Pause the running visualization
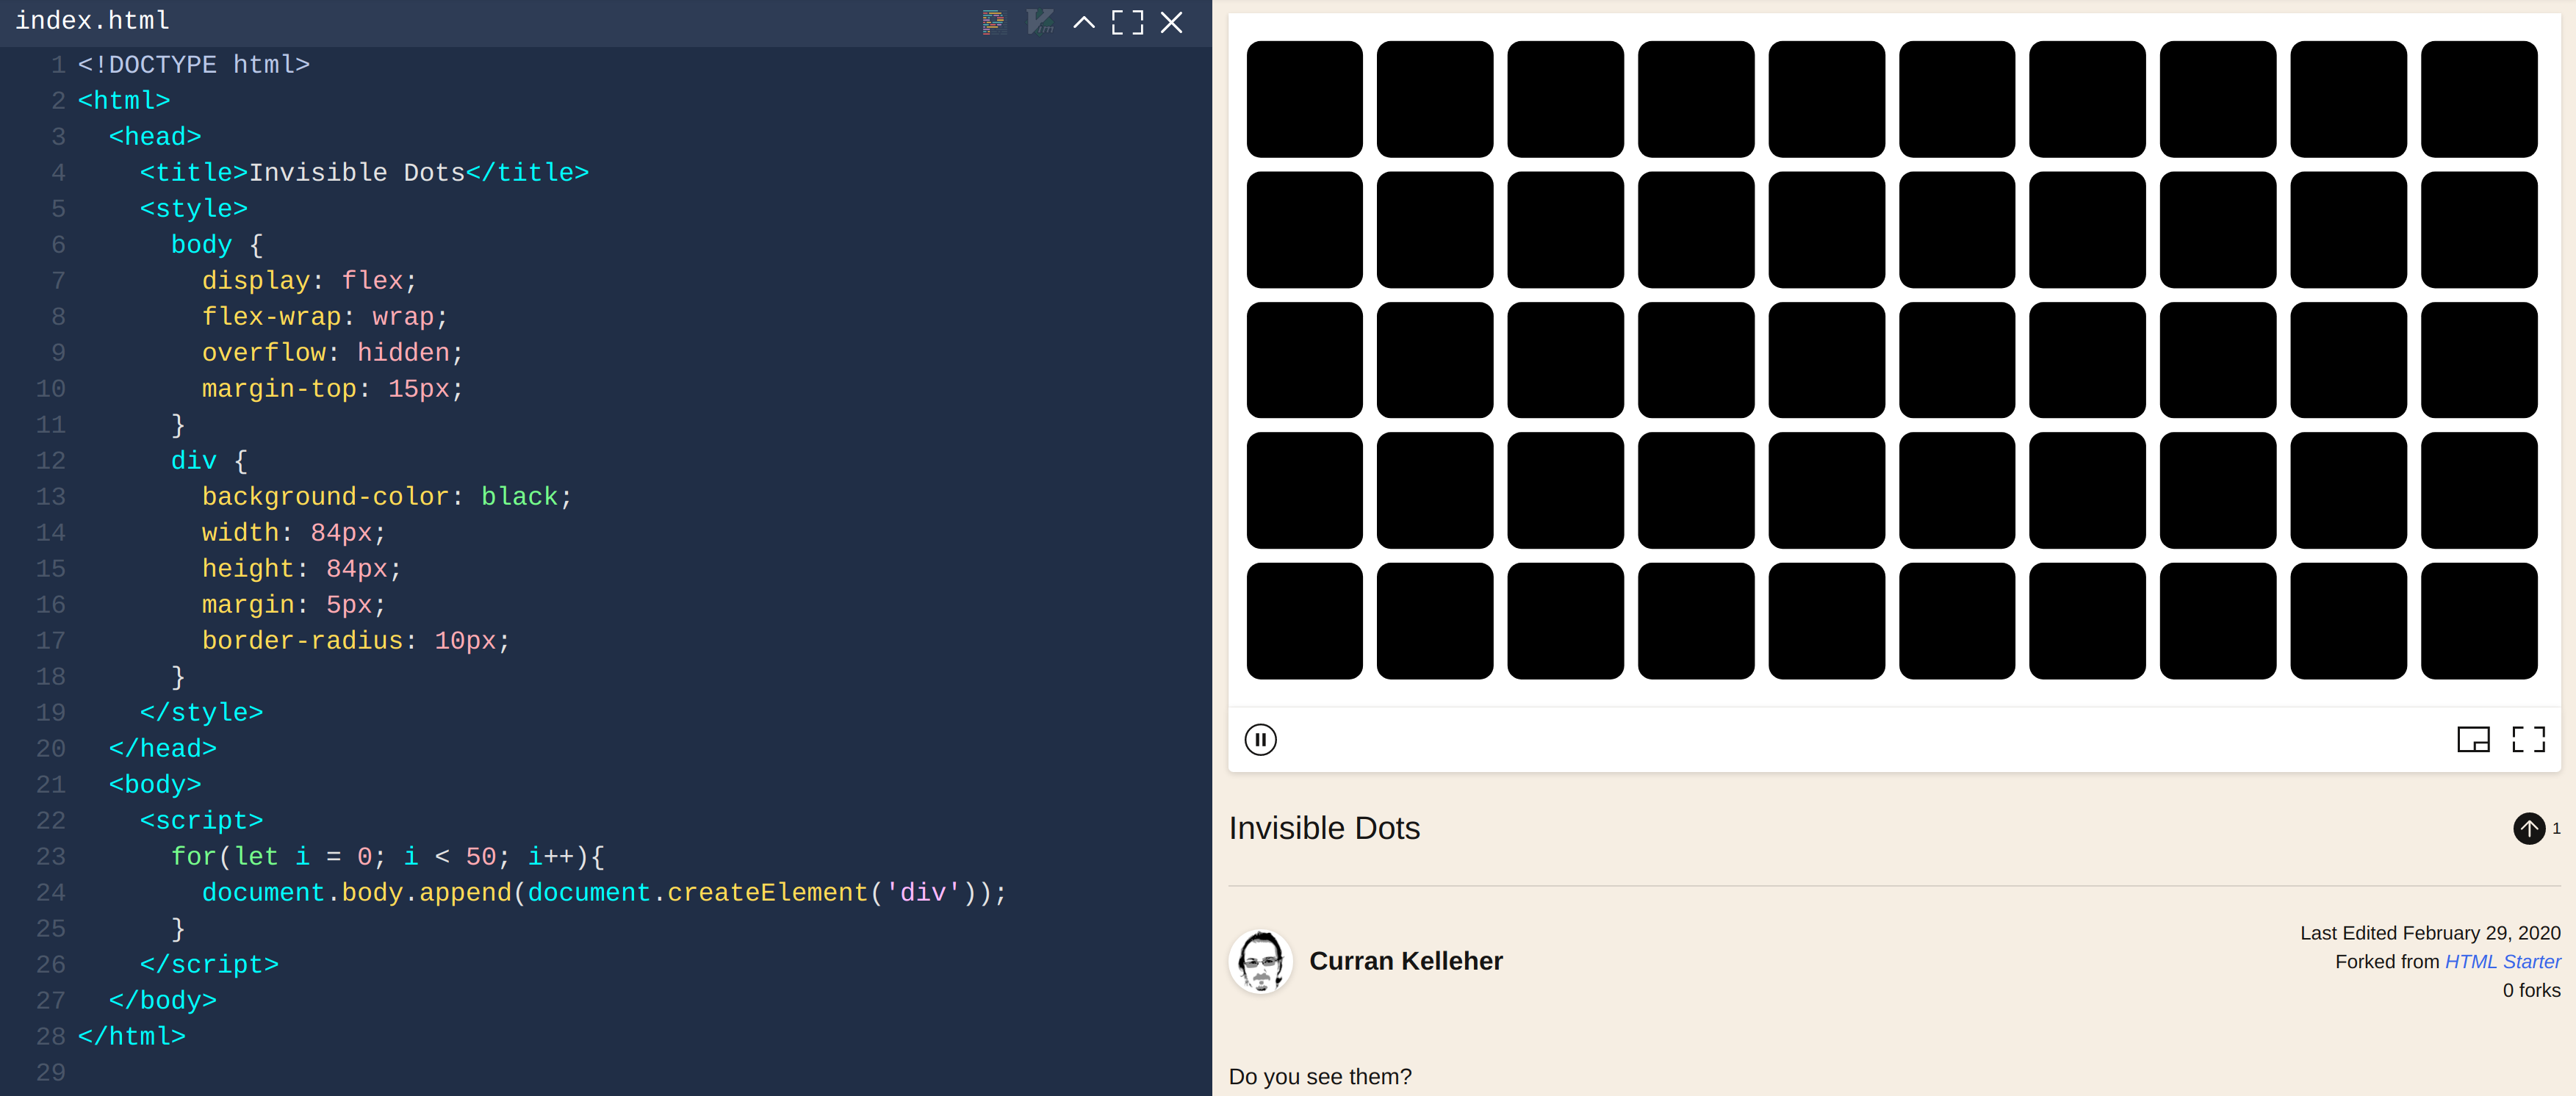The width and height of the screenshot is (2576, 1096). pos(1260,740)
